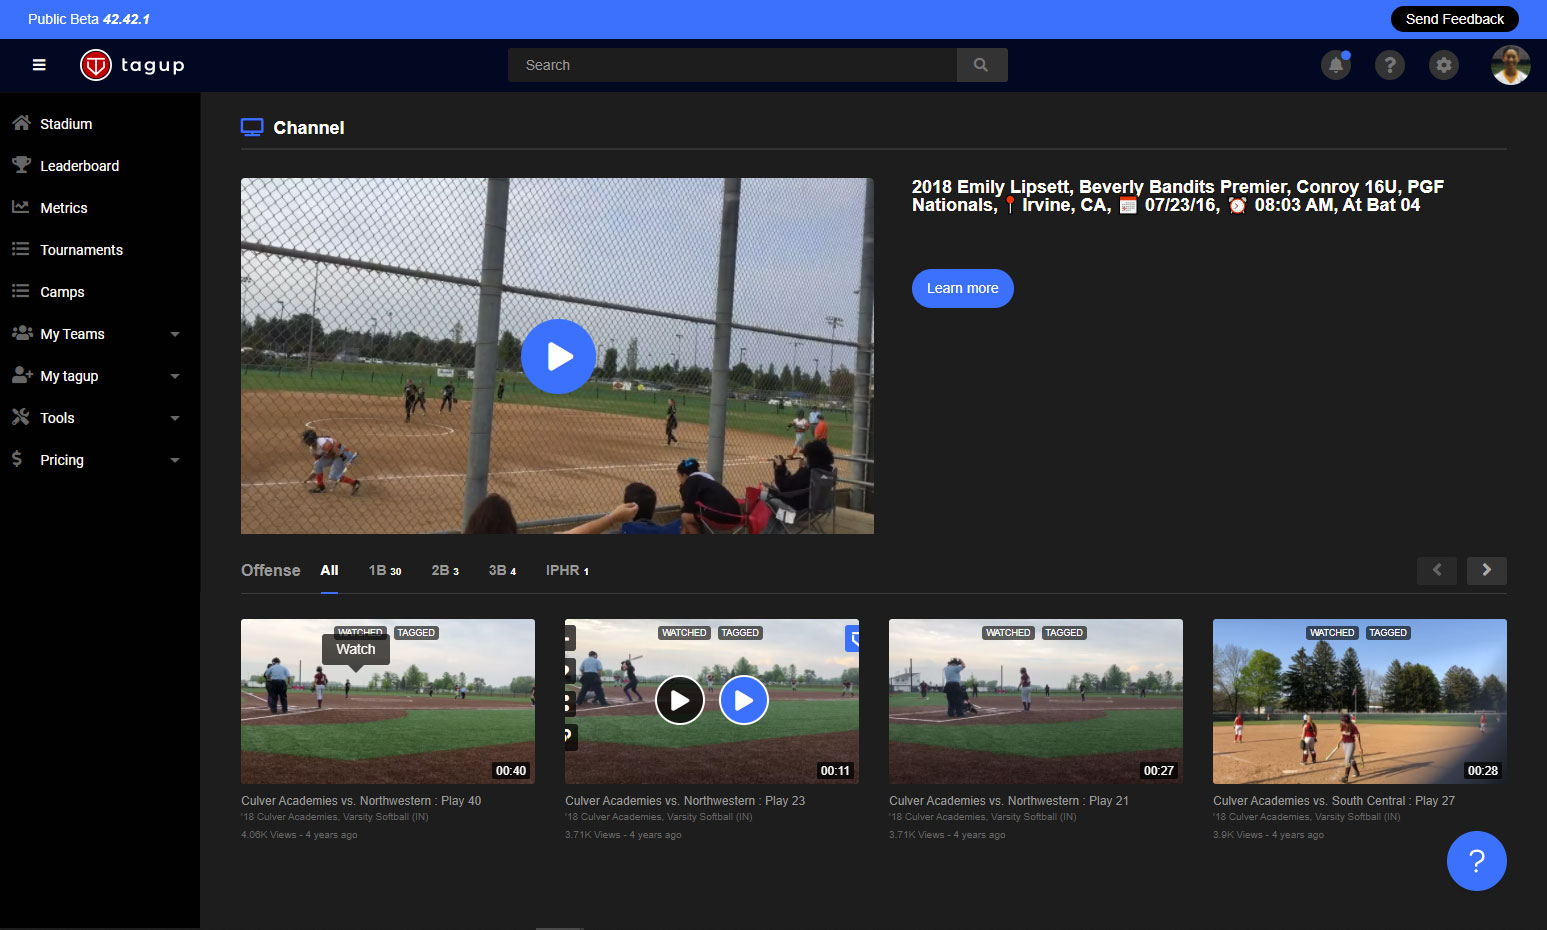Open the Play 27 South Central thumbnail
The image size is (1547, 930).
pyautogui.click(x=1359, y=701)
